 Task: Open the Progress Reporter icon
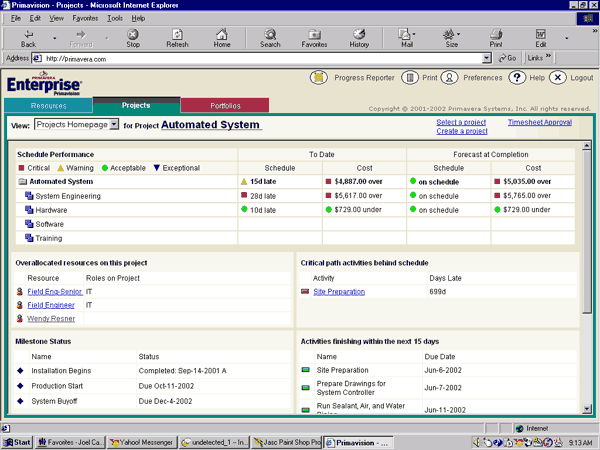[319, 78]
